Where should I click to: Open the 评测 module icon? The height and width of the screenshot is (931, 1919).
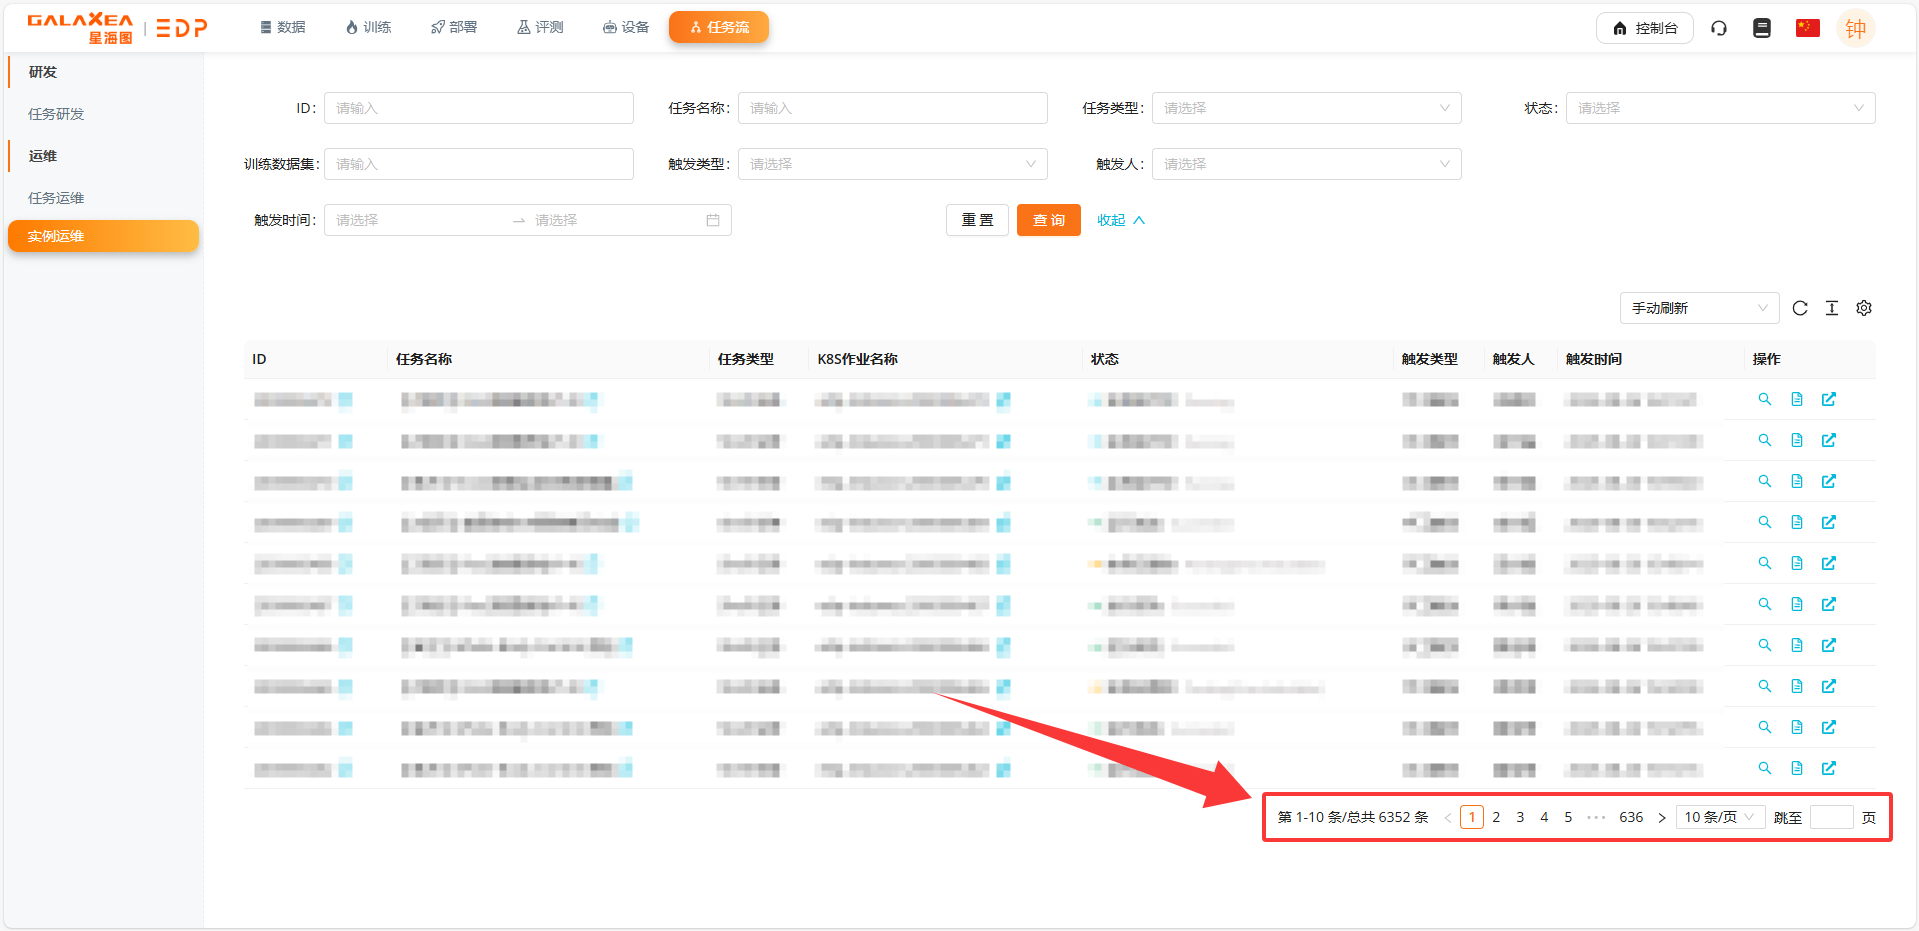[523, 27]
